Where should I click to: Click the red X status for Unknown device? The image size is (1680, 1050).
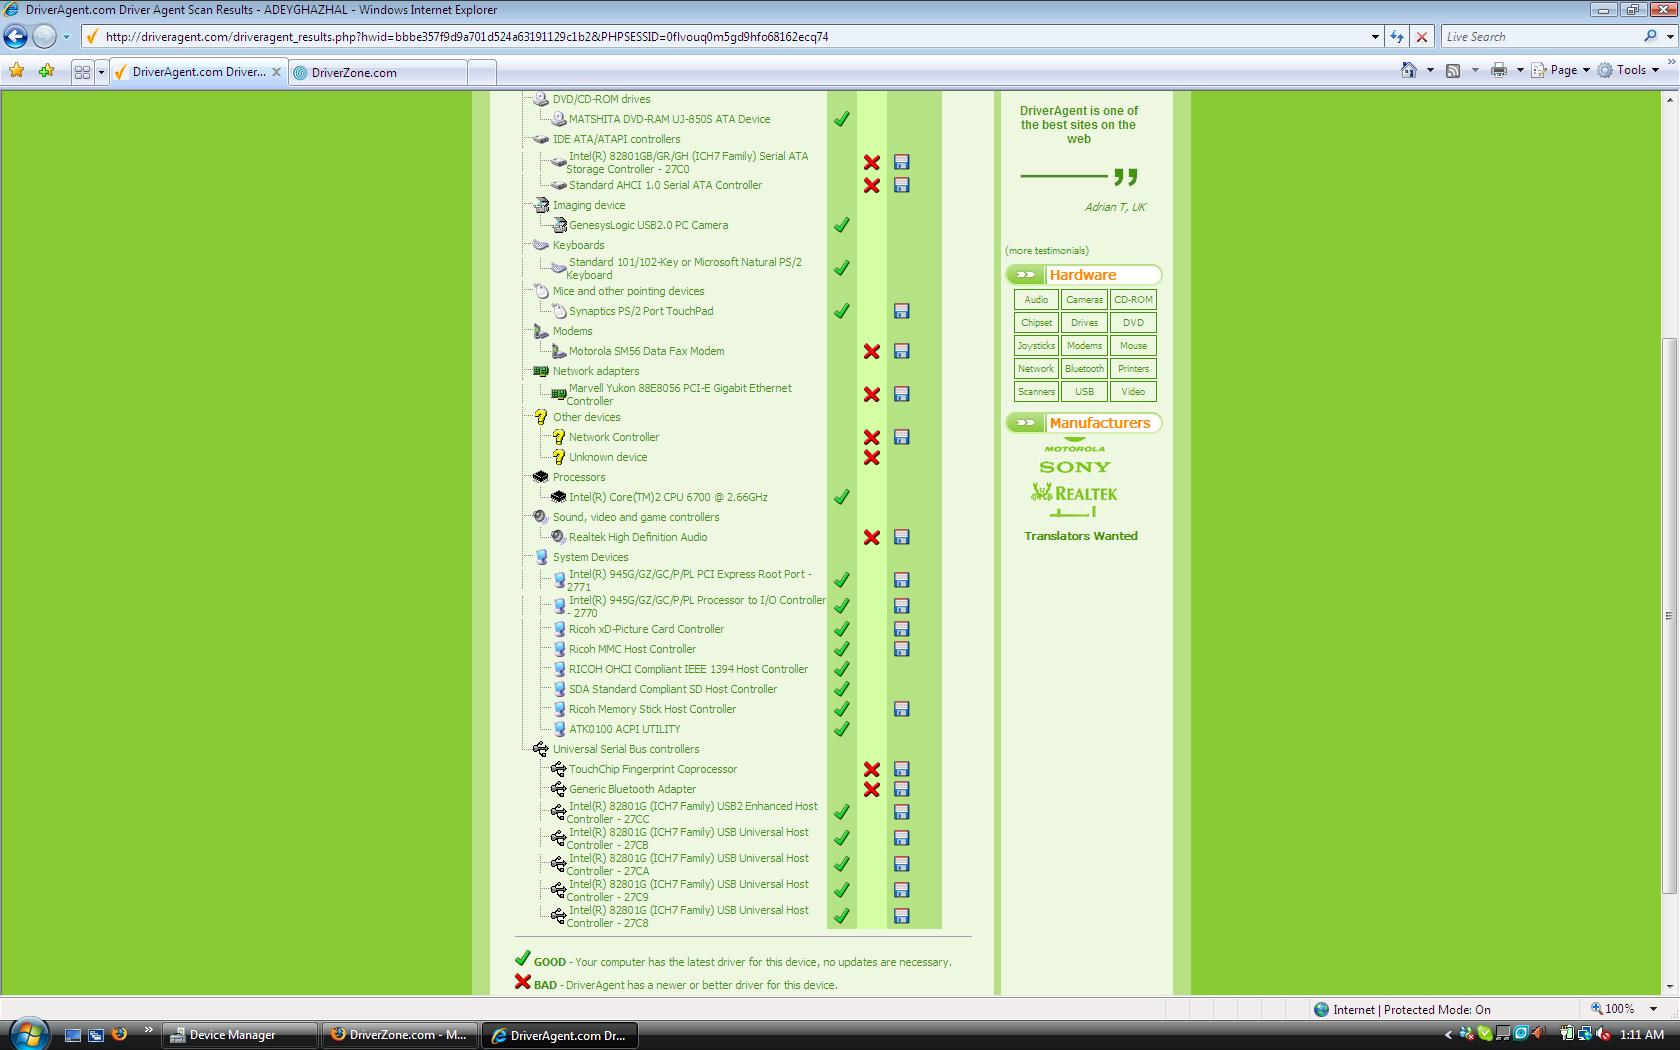click(871, 457)
